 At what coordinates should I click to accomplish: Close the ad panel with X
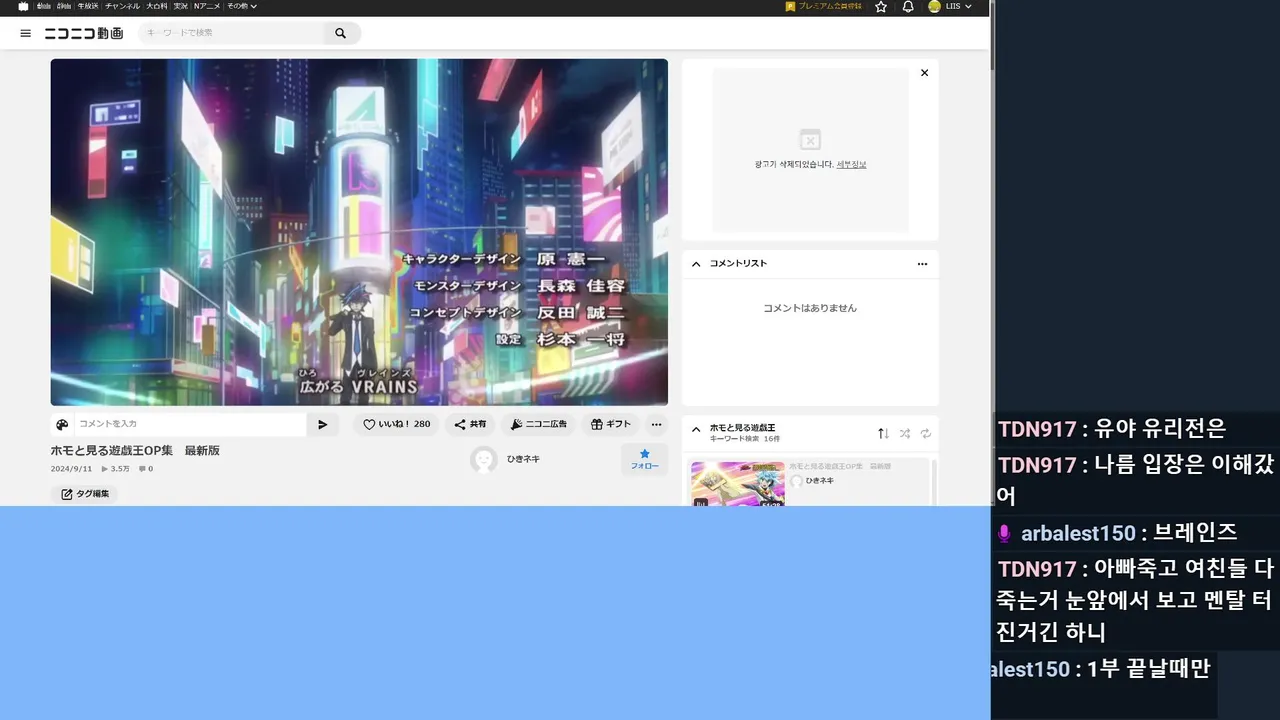924,73
